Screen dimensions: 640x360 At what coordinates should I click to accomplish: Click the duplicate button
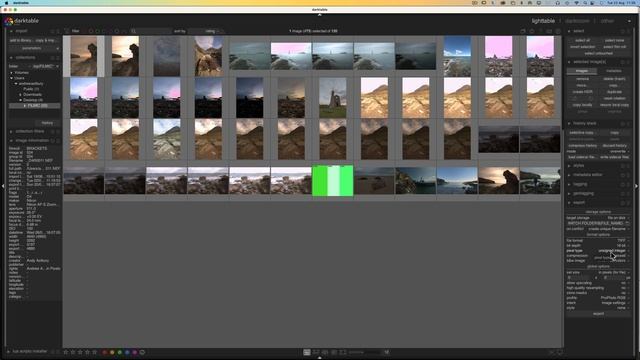pos(614,92)
